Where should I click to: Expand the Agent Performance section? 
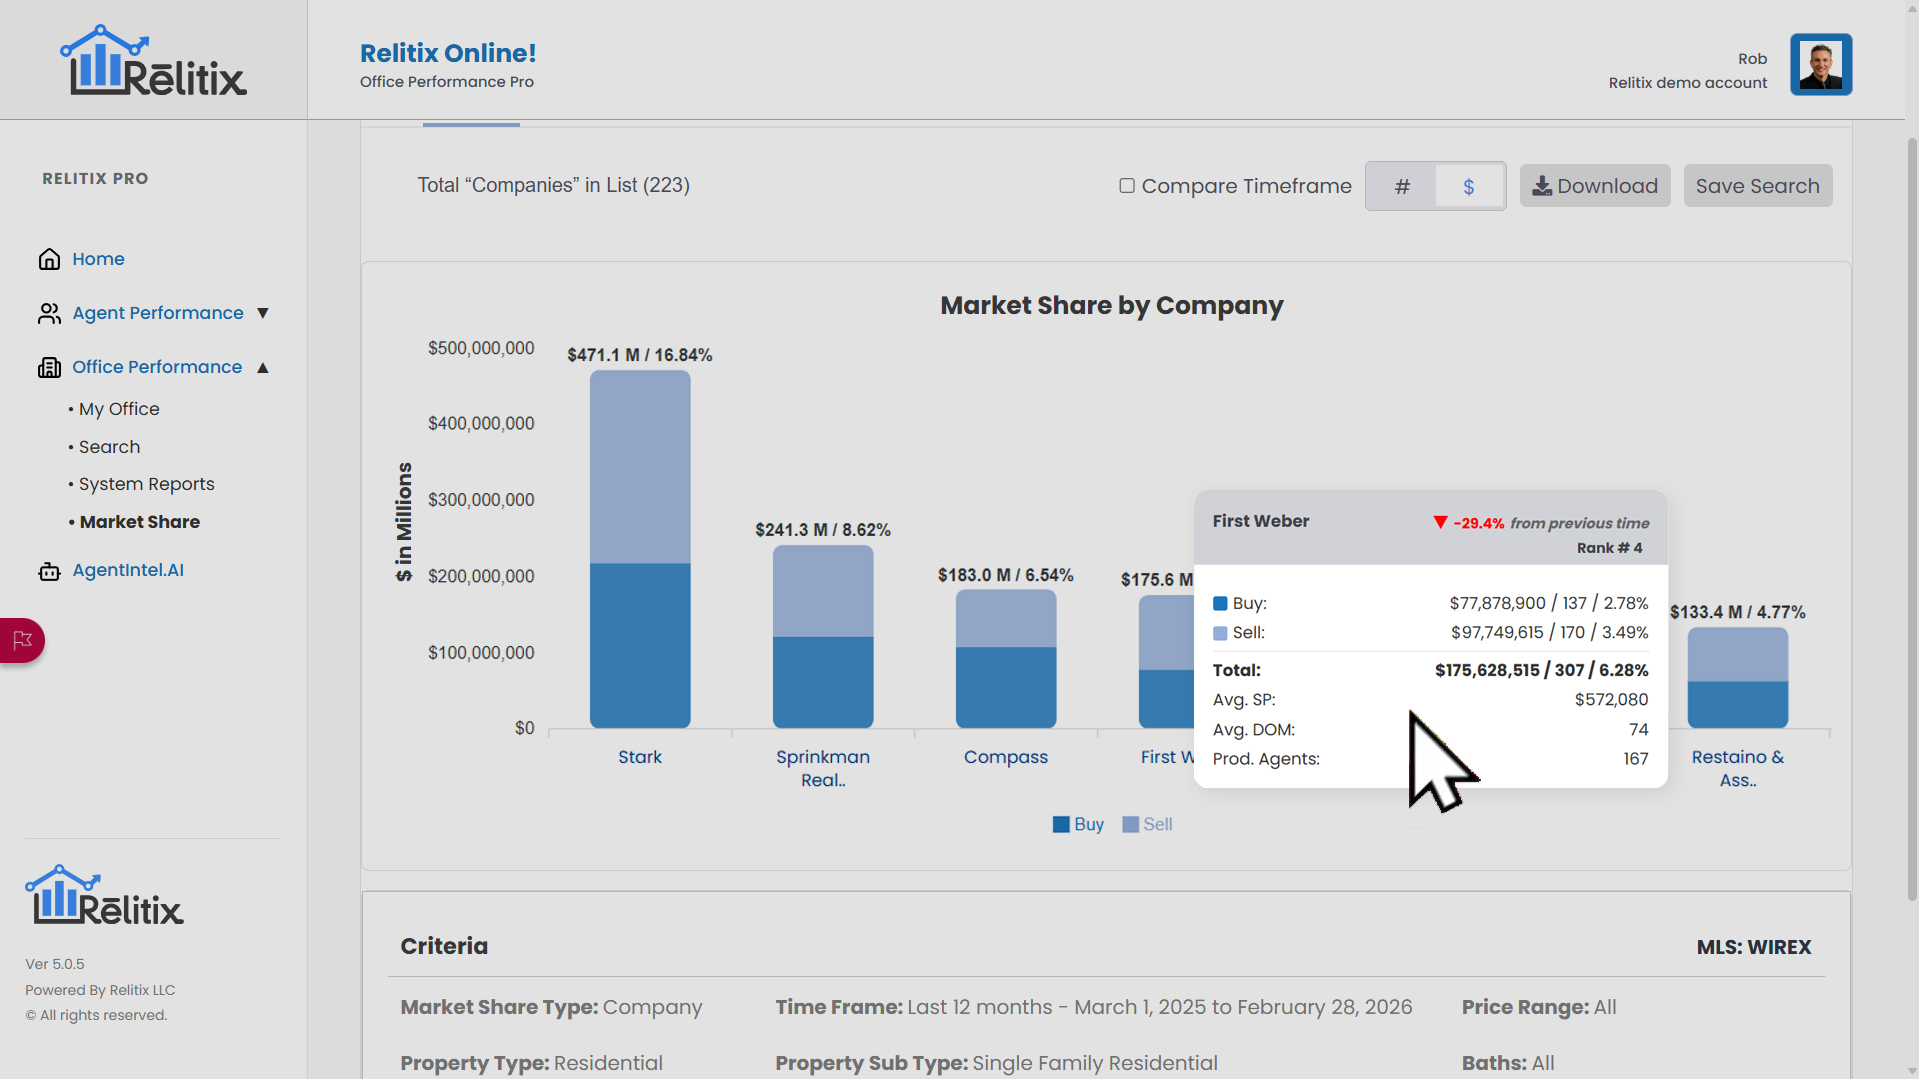click(x=263, y=313)
